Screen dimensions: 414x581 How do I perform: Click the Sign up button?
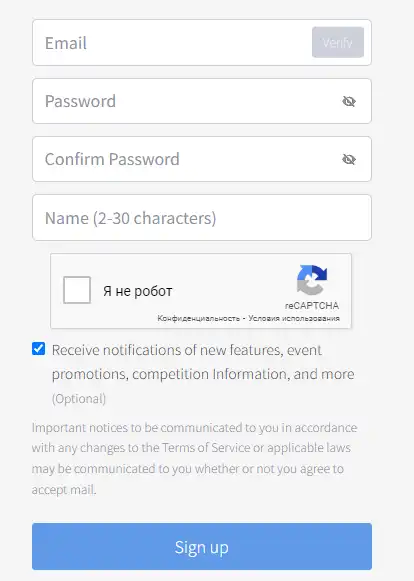point(202,547)
